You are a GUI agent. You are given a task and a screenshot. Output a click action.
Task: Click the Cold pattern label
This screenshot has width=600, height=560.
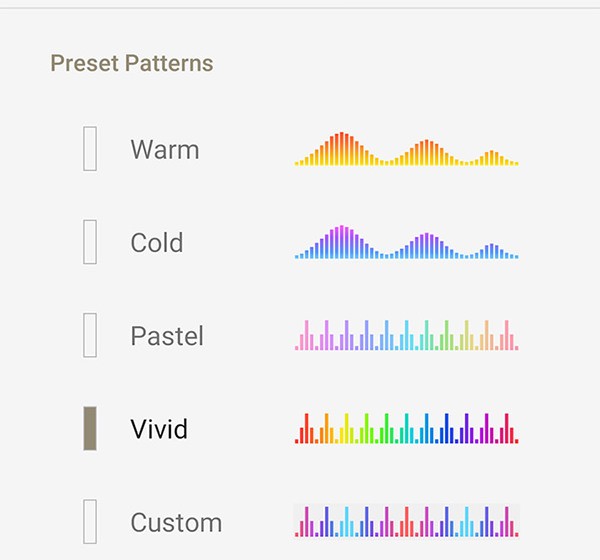(157, 243)
